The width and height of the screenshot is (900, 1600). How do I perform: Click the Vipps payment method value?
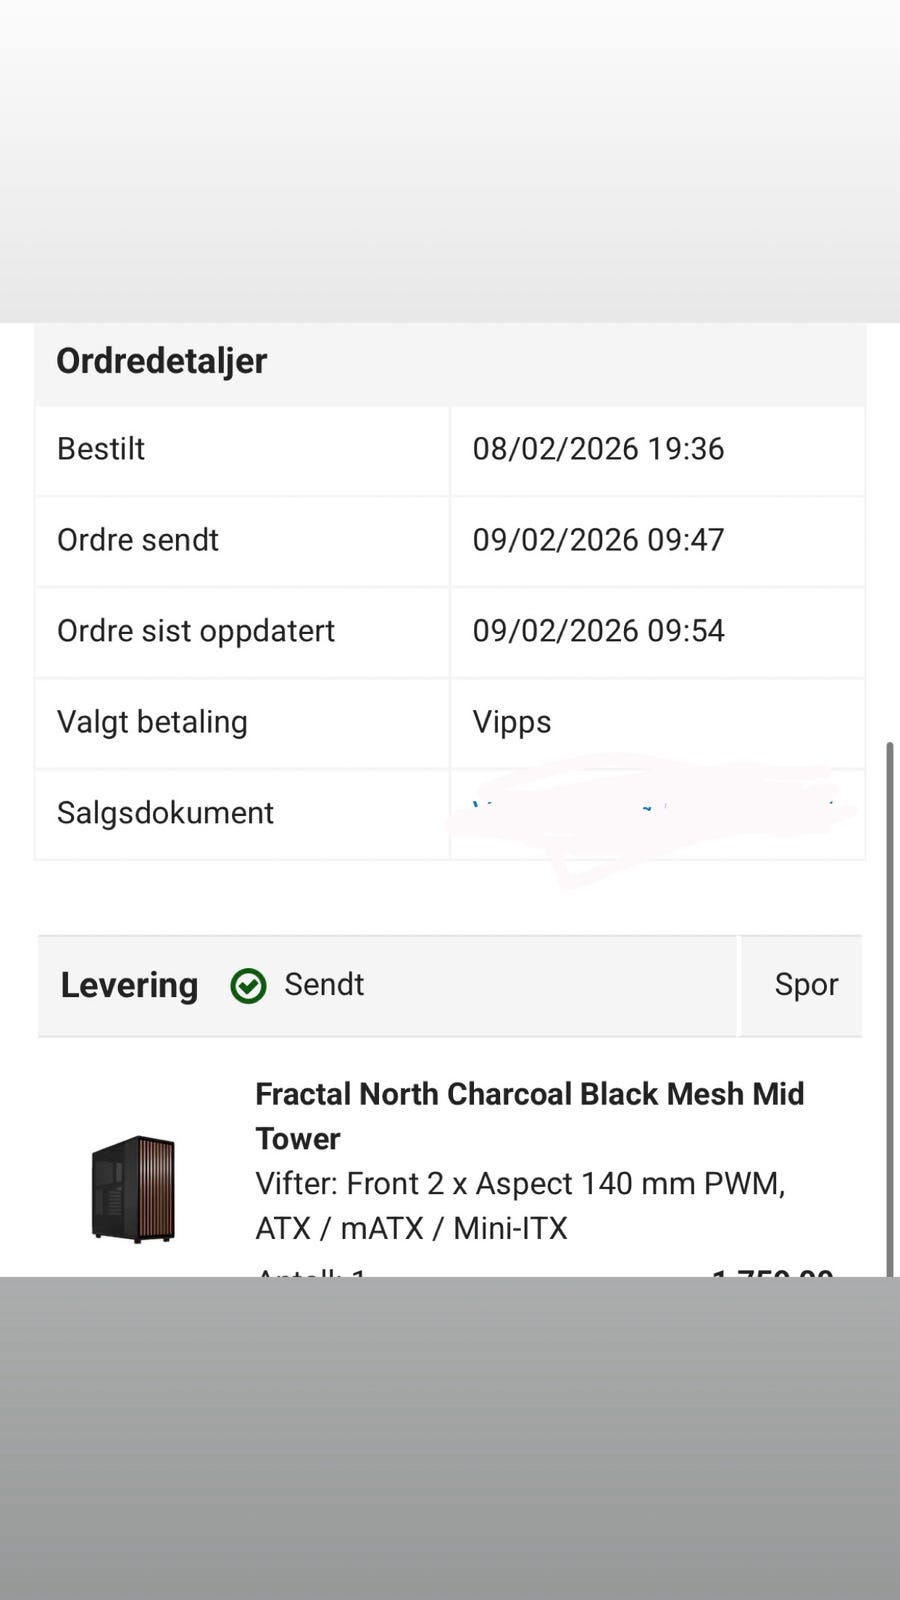coord(512,722)
